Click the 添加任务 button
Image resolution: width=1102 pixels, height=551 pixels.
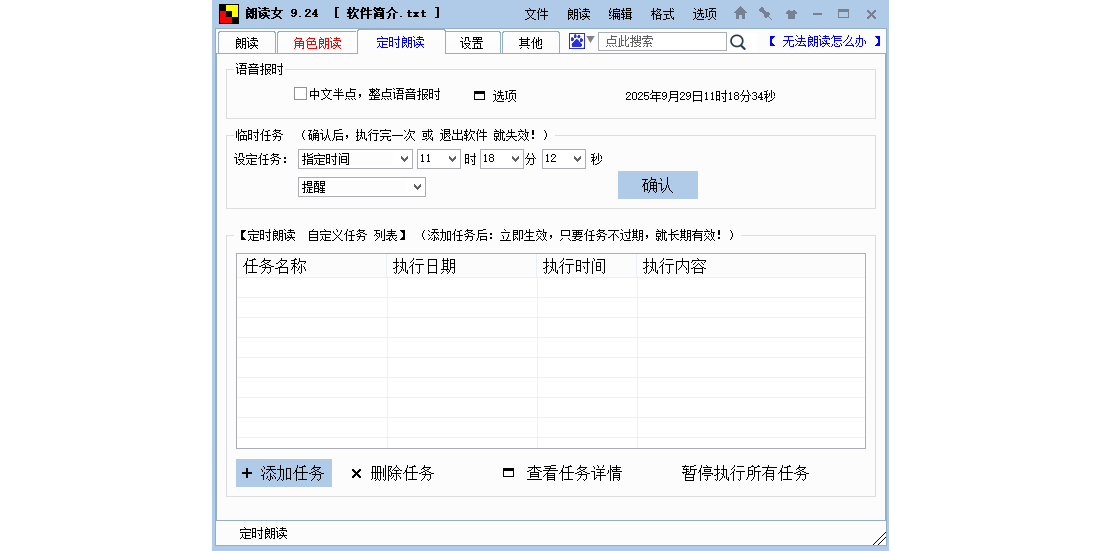tap(284, 473)
